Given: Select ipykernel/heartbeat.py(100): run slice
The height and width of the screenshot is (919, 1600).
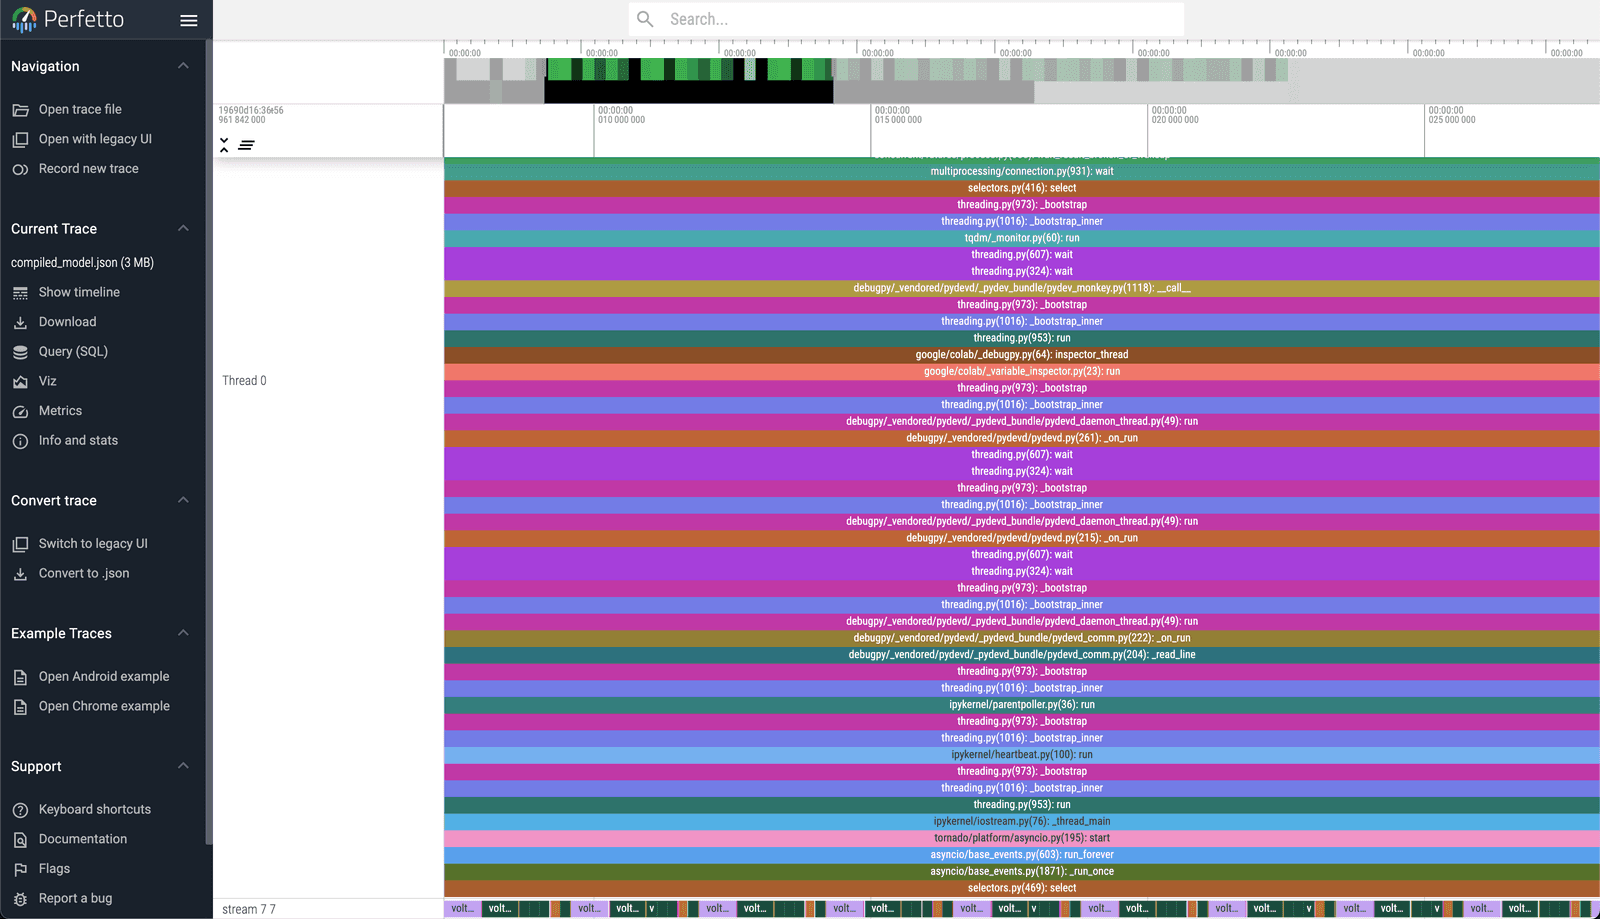Looking at the screenshot, I should click(1022, 755).
